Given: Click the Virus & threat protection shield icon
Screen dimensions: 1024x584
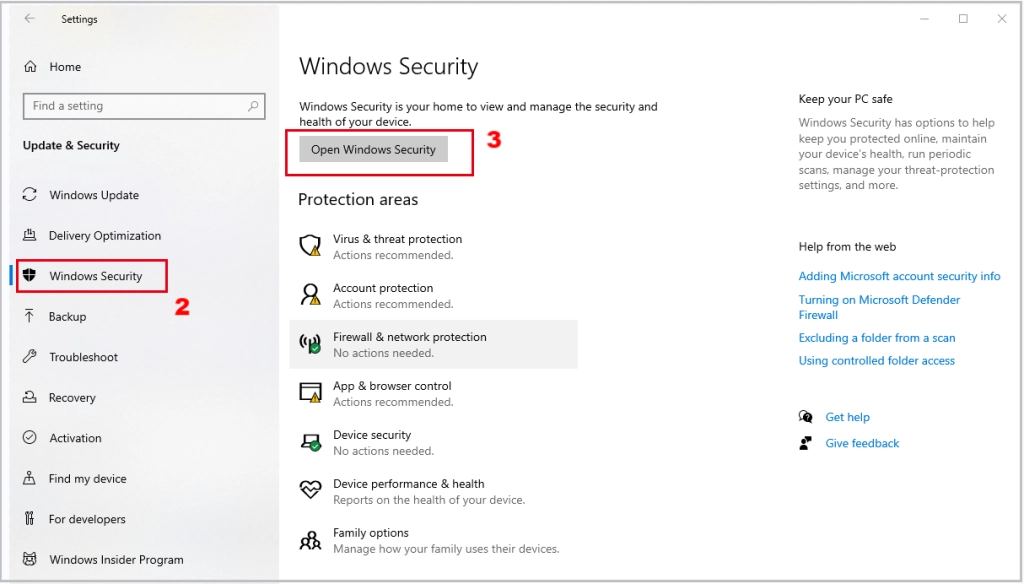Looking at the screenshot, I should click(x=310, y=246).
